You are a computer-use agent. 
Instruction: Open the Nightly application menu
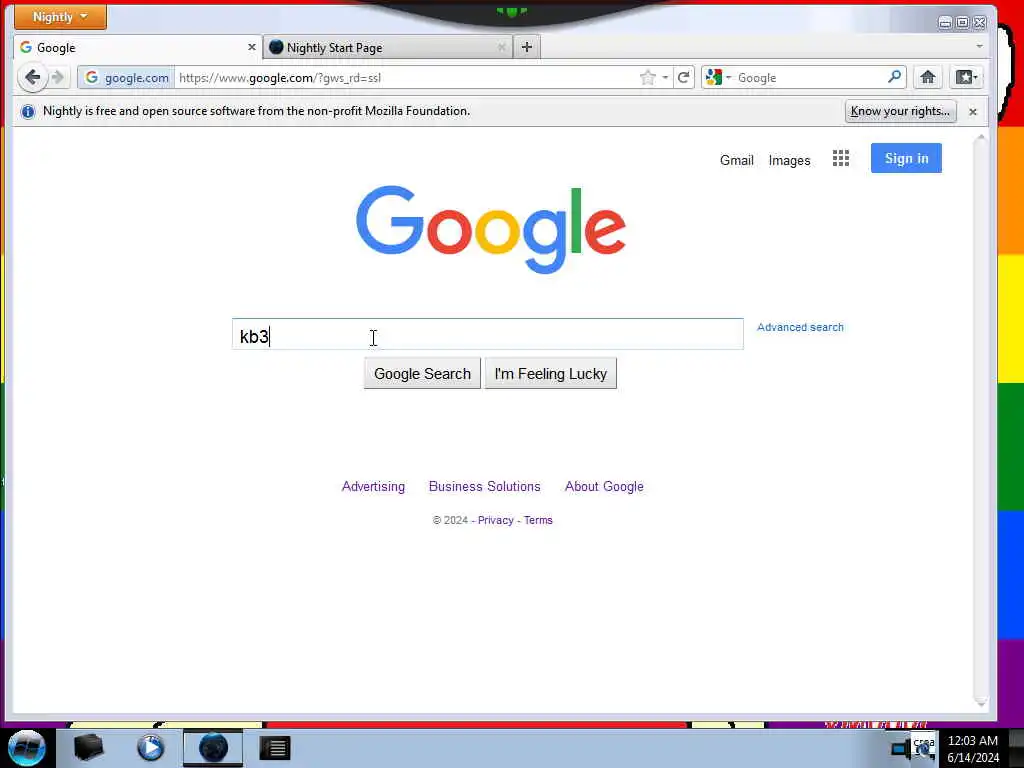pyautogui.click(x=60, y=16)
